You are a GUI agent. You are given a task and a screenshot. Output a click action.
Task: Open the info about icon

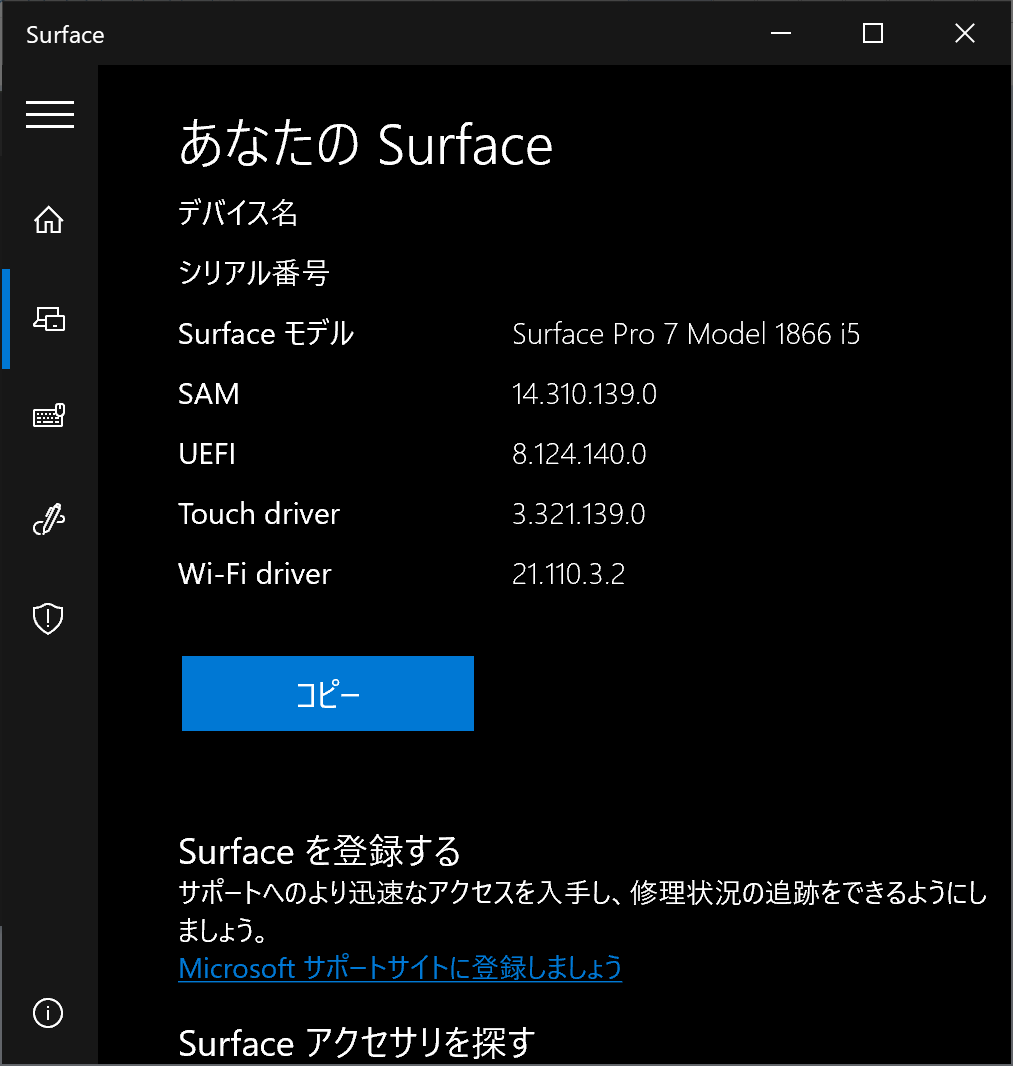(48, 1013)
